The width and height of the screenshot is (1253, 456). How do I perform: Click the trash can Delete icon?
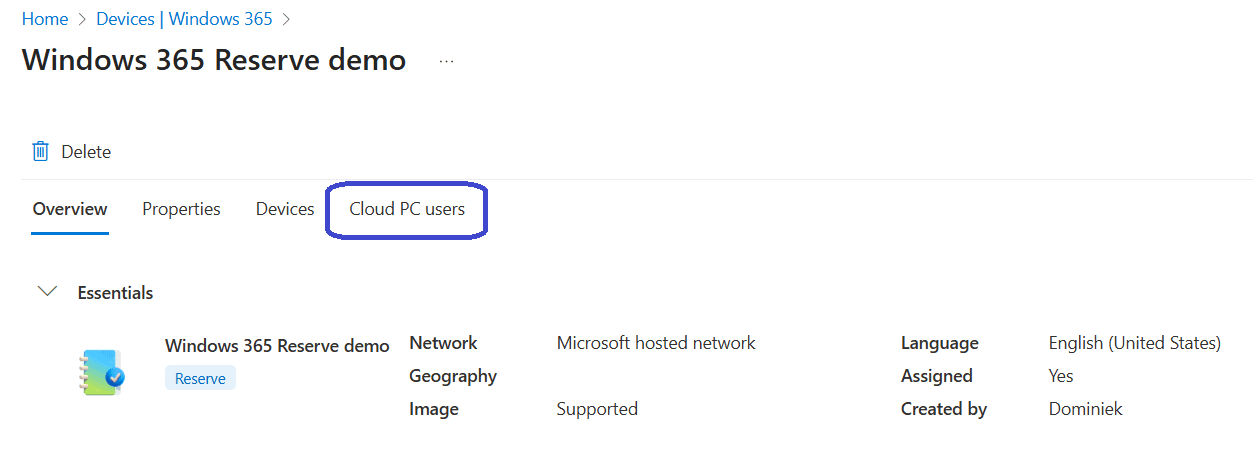point(41,152)
